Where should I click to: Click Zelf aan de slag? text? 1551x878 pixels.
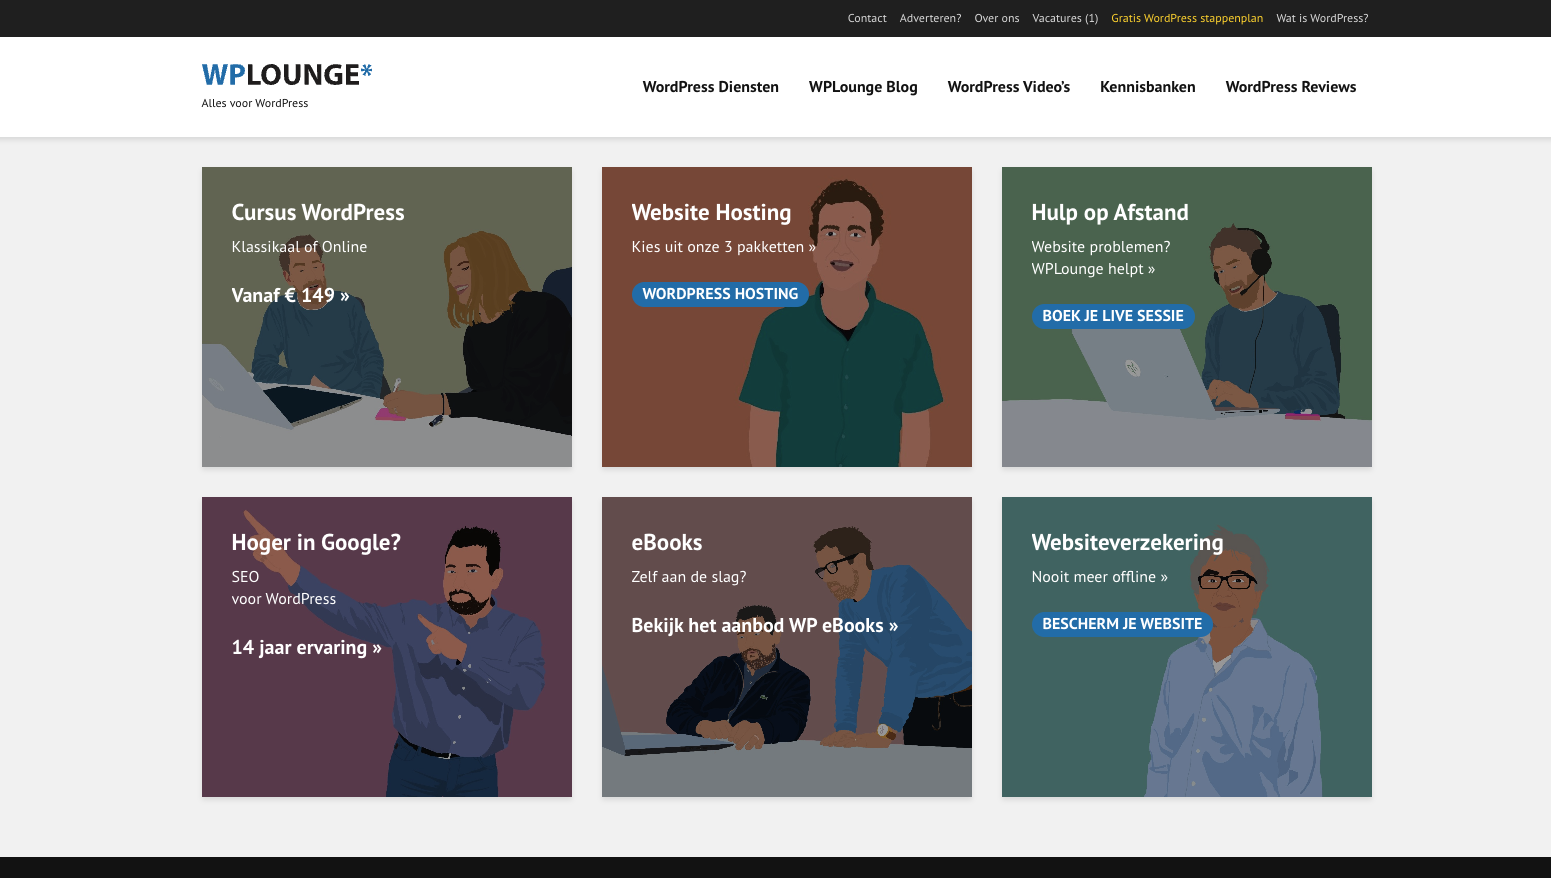[x=689, y=577]
